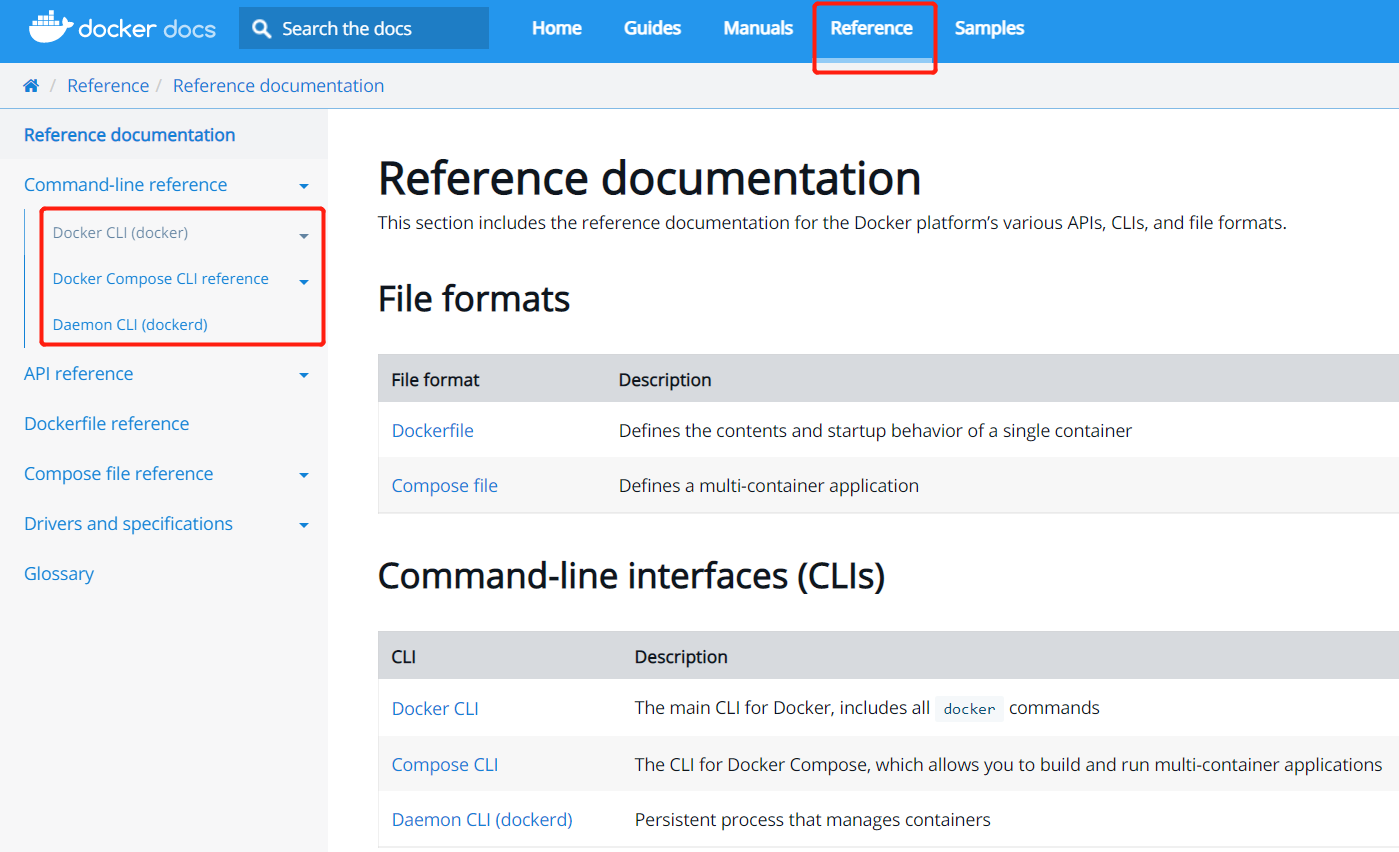Open the Samples tab
This screenshot has width=1399, height=852.
click(989, 28)
